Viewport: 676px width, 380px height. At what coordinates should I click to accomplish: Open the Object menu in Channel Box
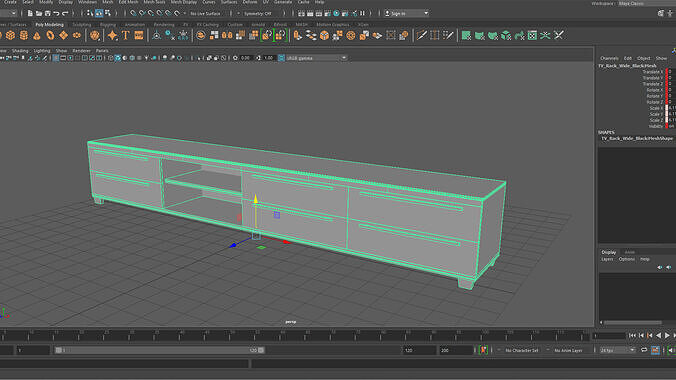coord(643,58)
